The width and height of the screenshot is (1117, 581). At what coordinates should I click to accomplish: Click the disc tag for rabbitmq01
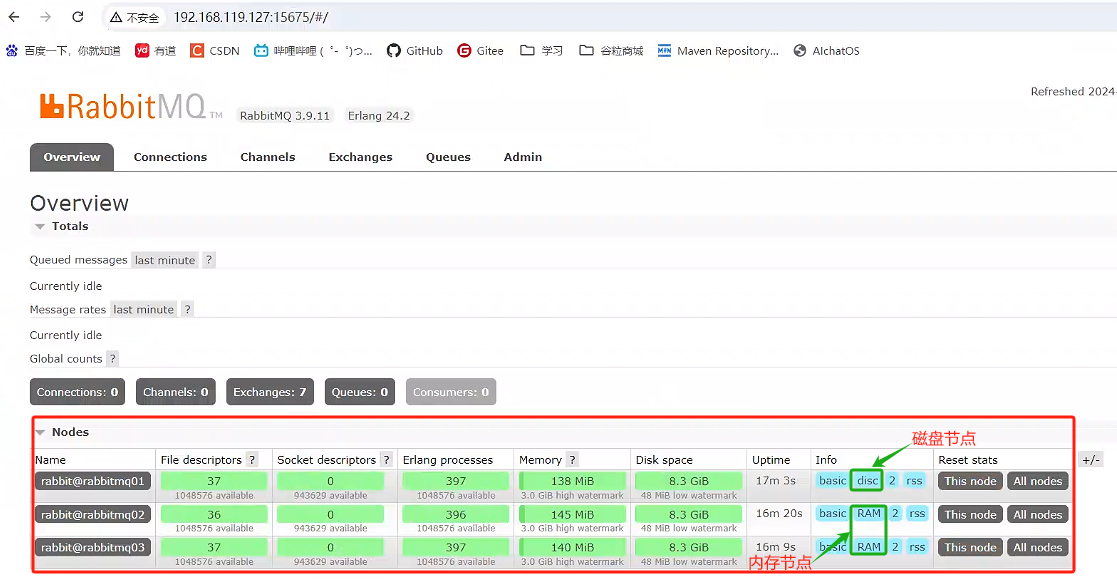pyautogui.click(x=867, y=481)
